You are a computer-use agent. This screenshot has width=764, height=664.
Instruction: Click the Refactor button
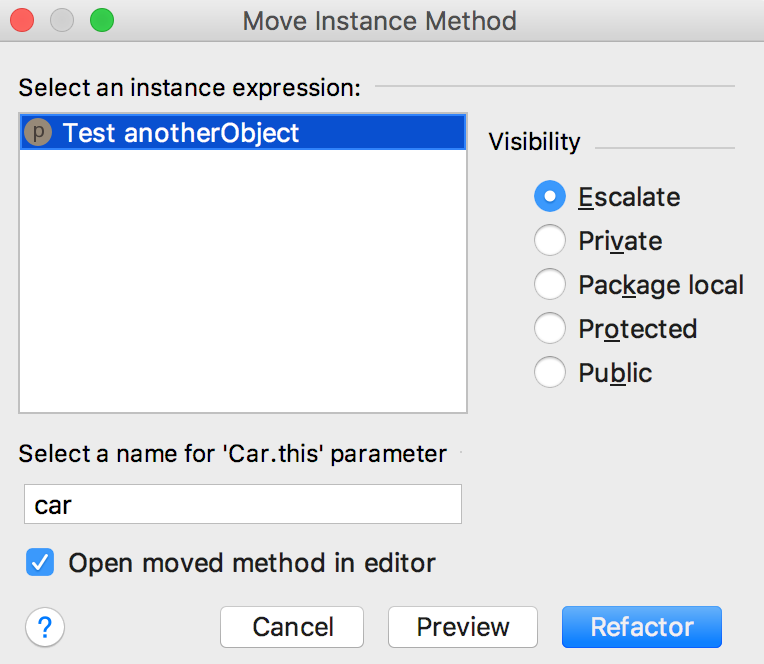(x=642, y=627)
